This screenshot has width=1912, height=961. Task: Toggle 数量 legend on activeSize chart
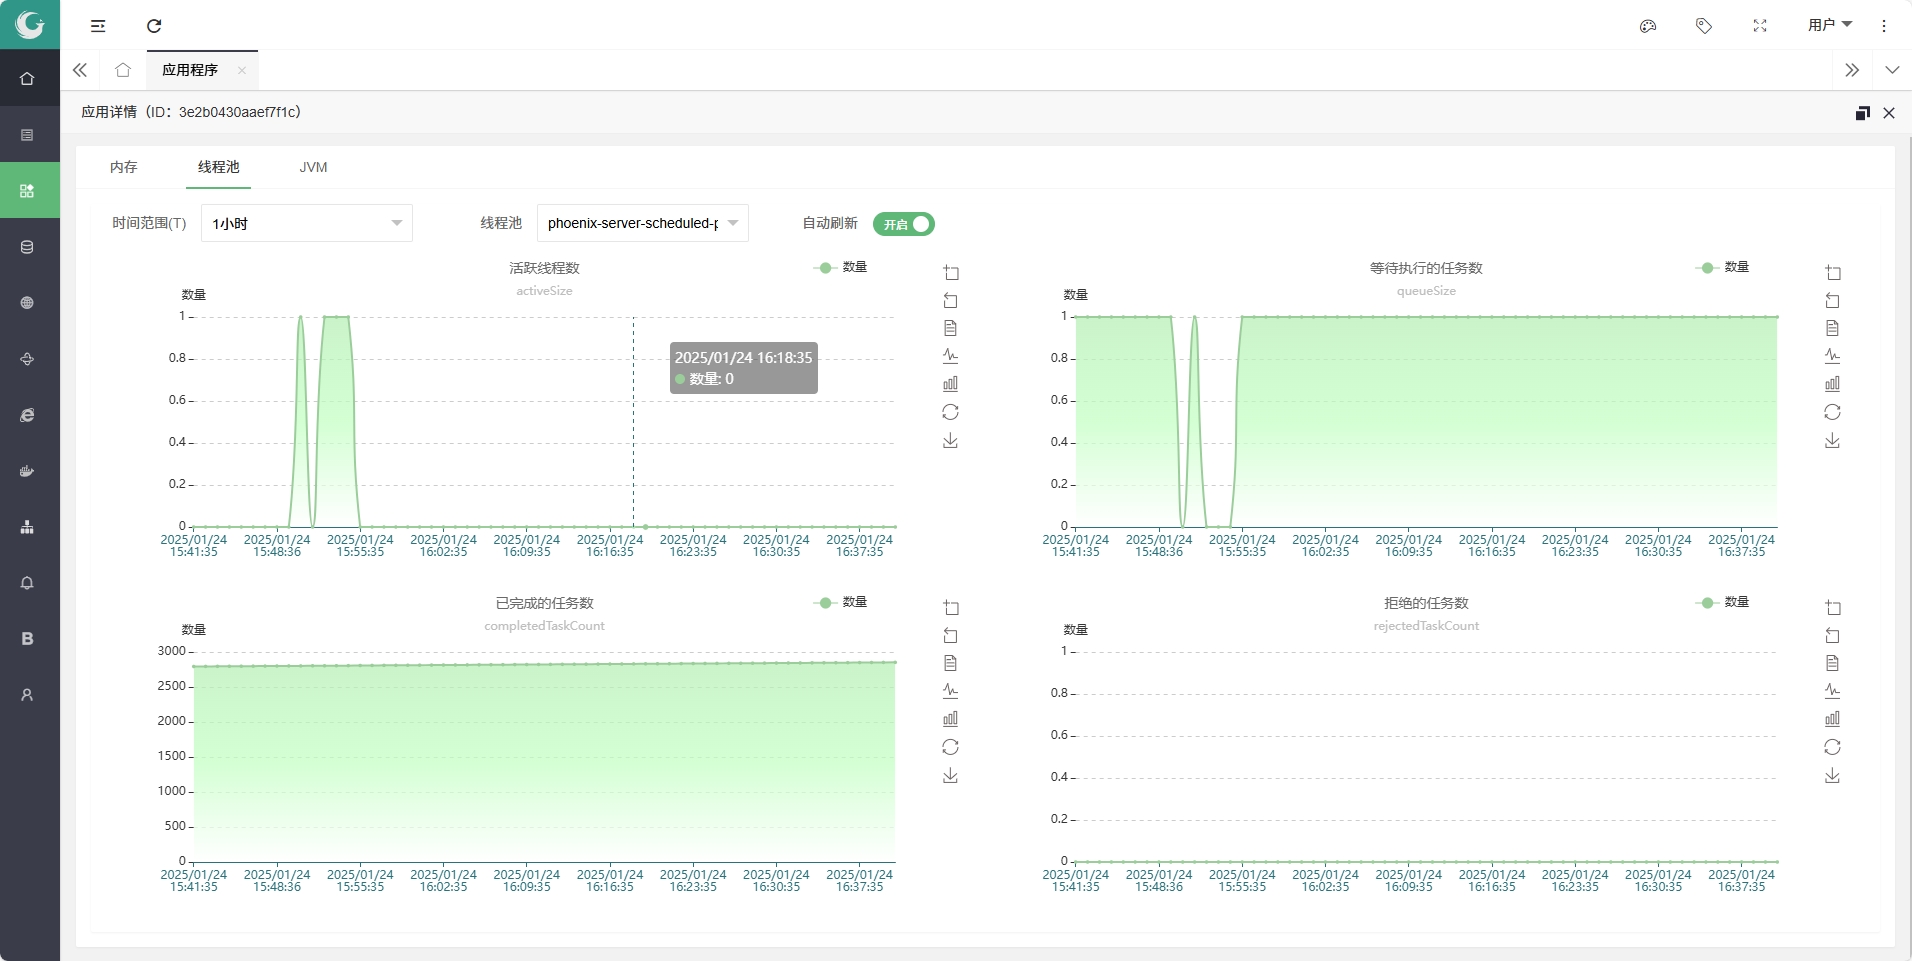coord(841,267)
